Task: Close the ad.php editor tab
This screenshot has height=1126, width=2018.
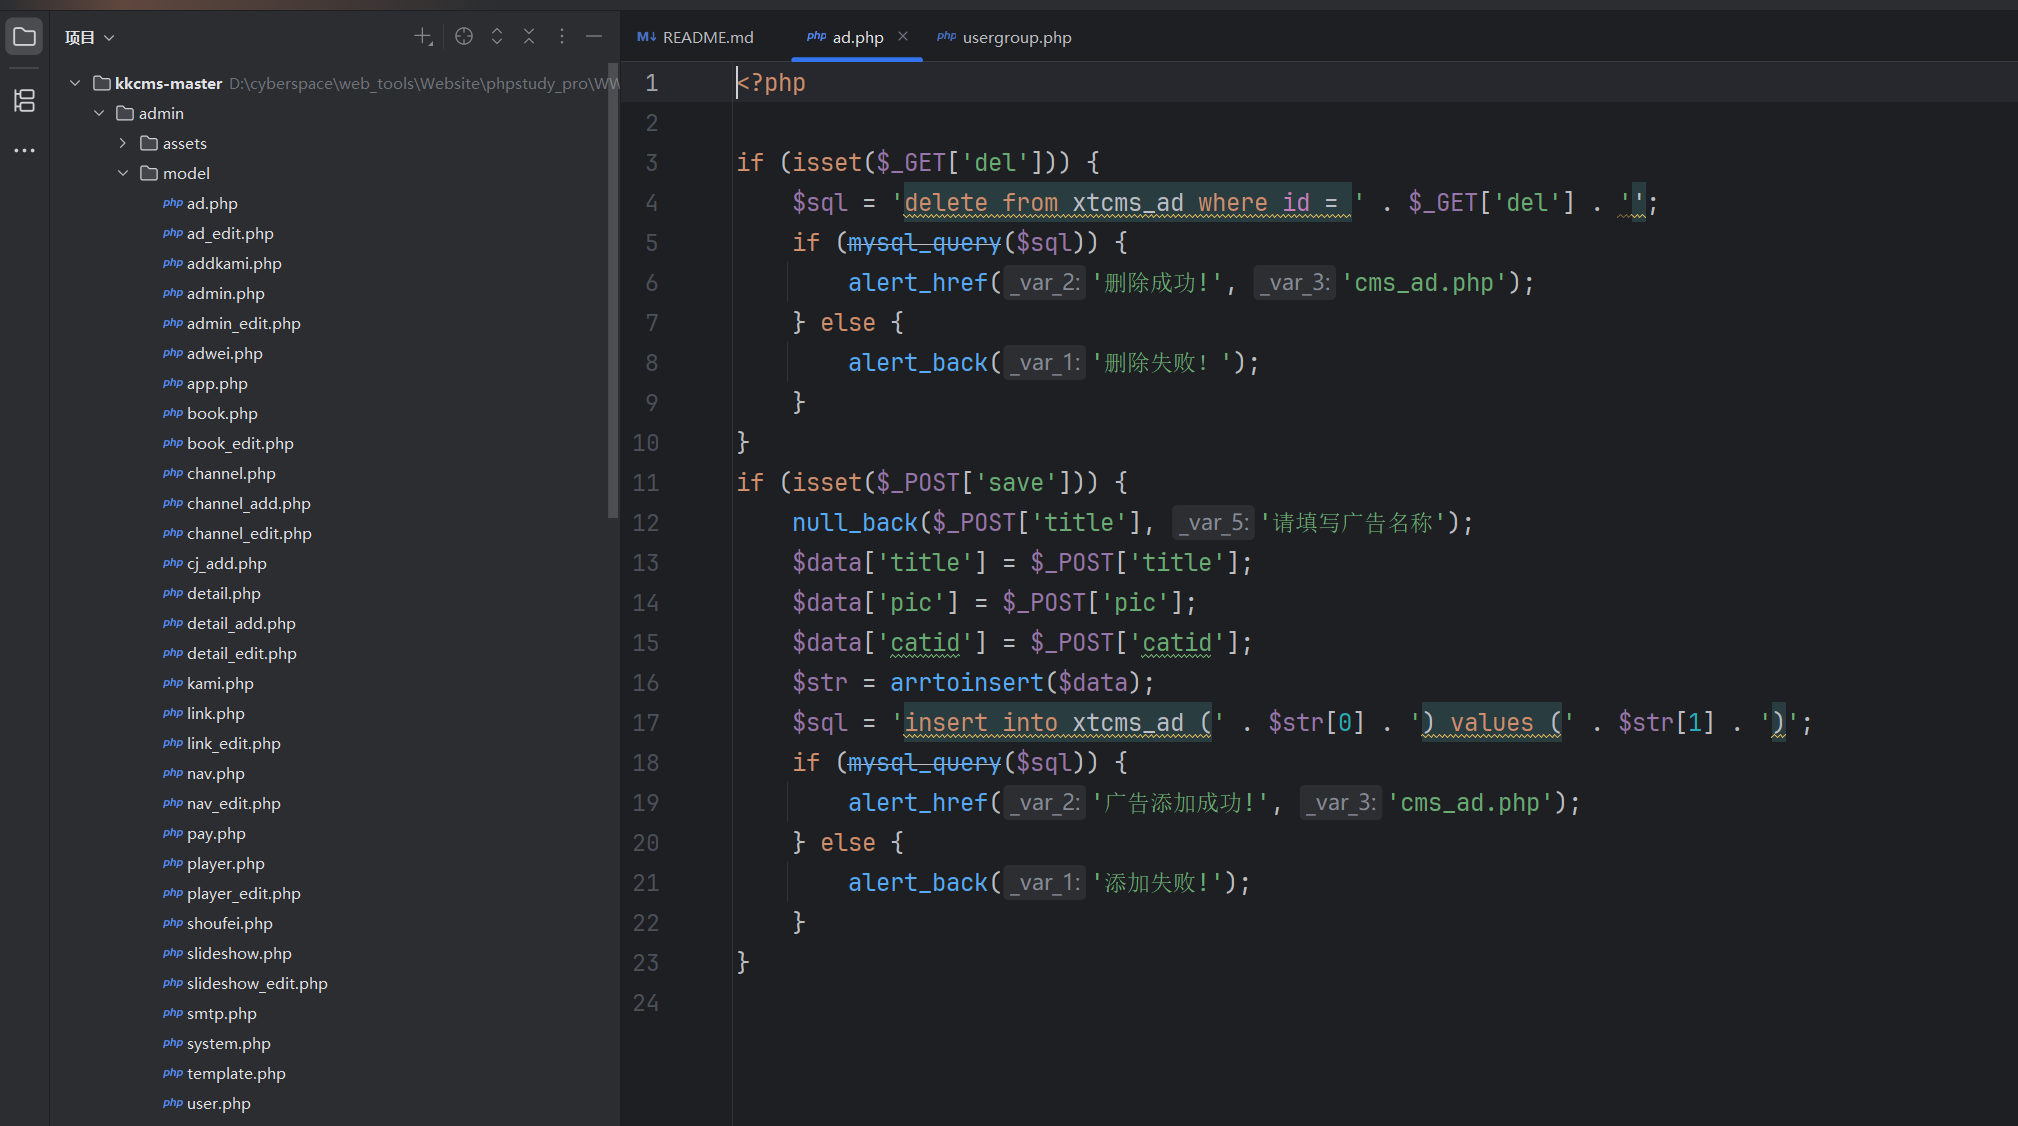Action: click(x=903, y=37)
